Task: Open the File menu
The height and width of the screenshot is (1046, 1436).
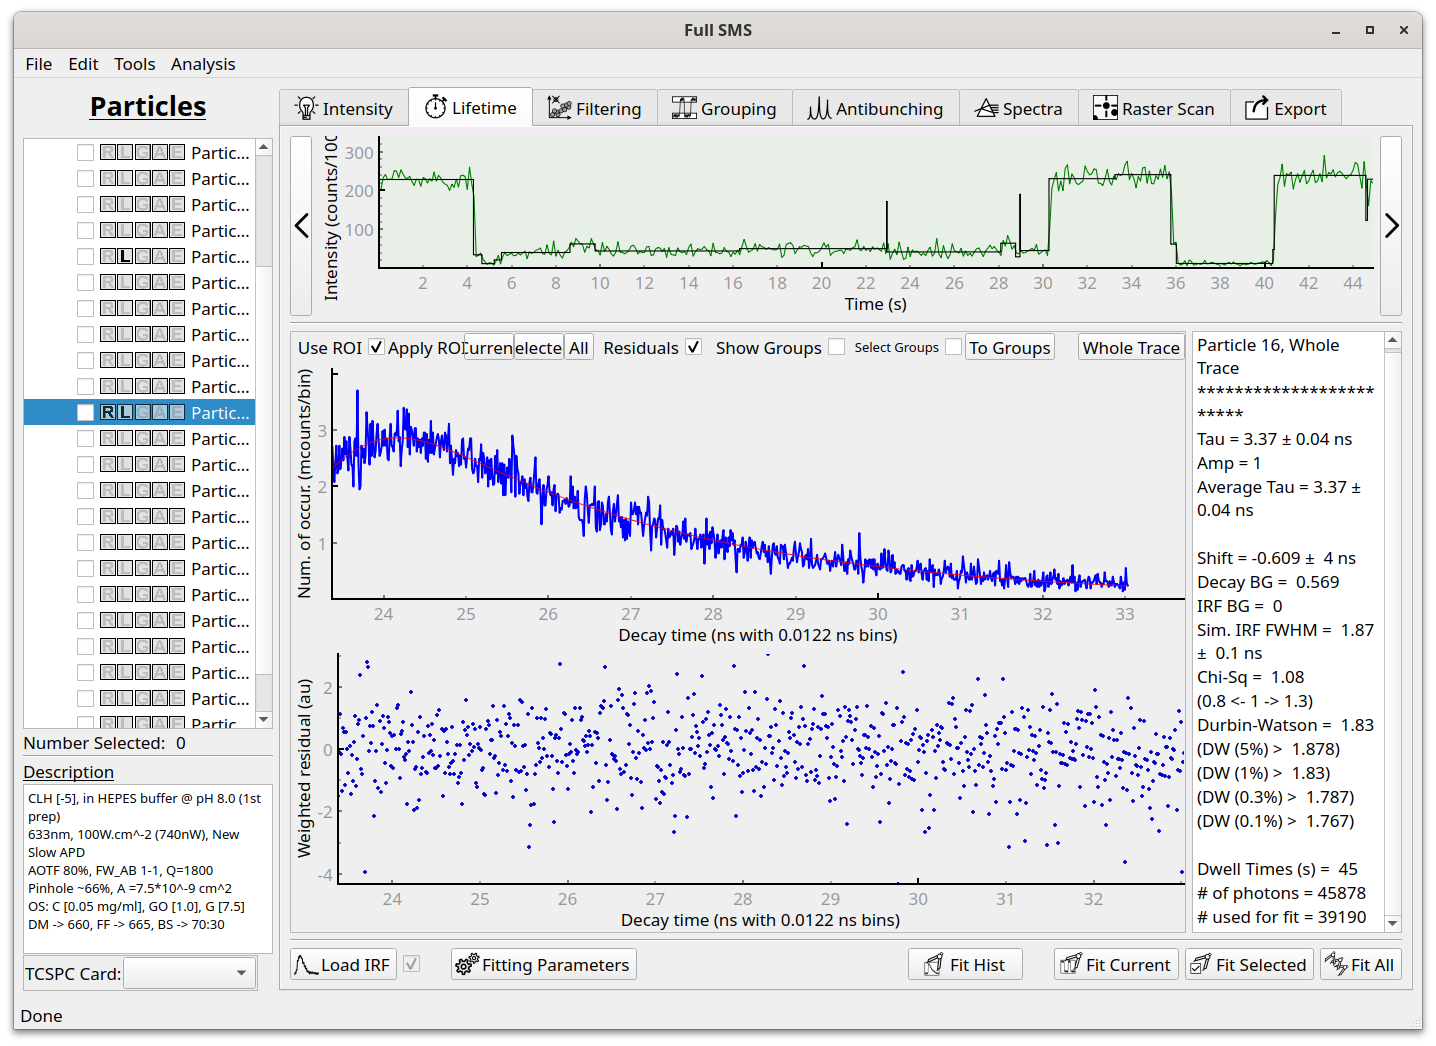Action: [39, 64]
